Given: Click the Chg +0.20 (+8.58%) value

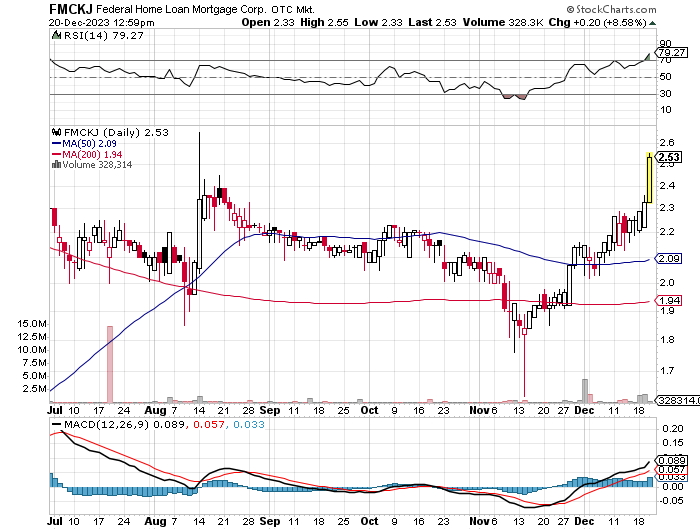Looking at the screenshot, I should click(597, 22).
